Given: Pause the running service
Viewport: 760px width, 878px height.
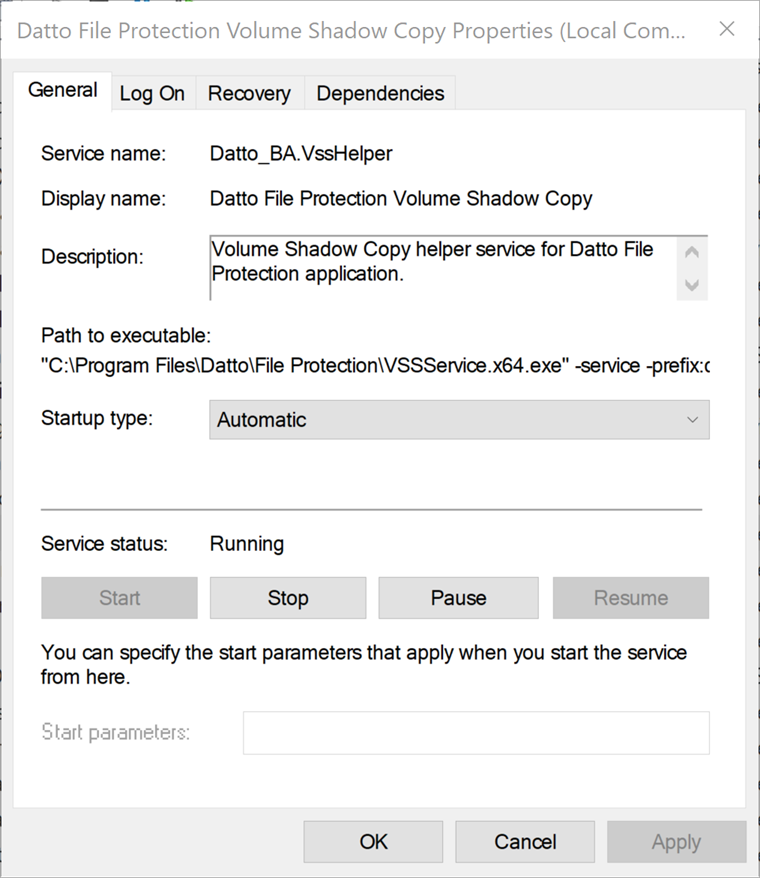Looking at the screenshot, I should [x=458, y=597].
